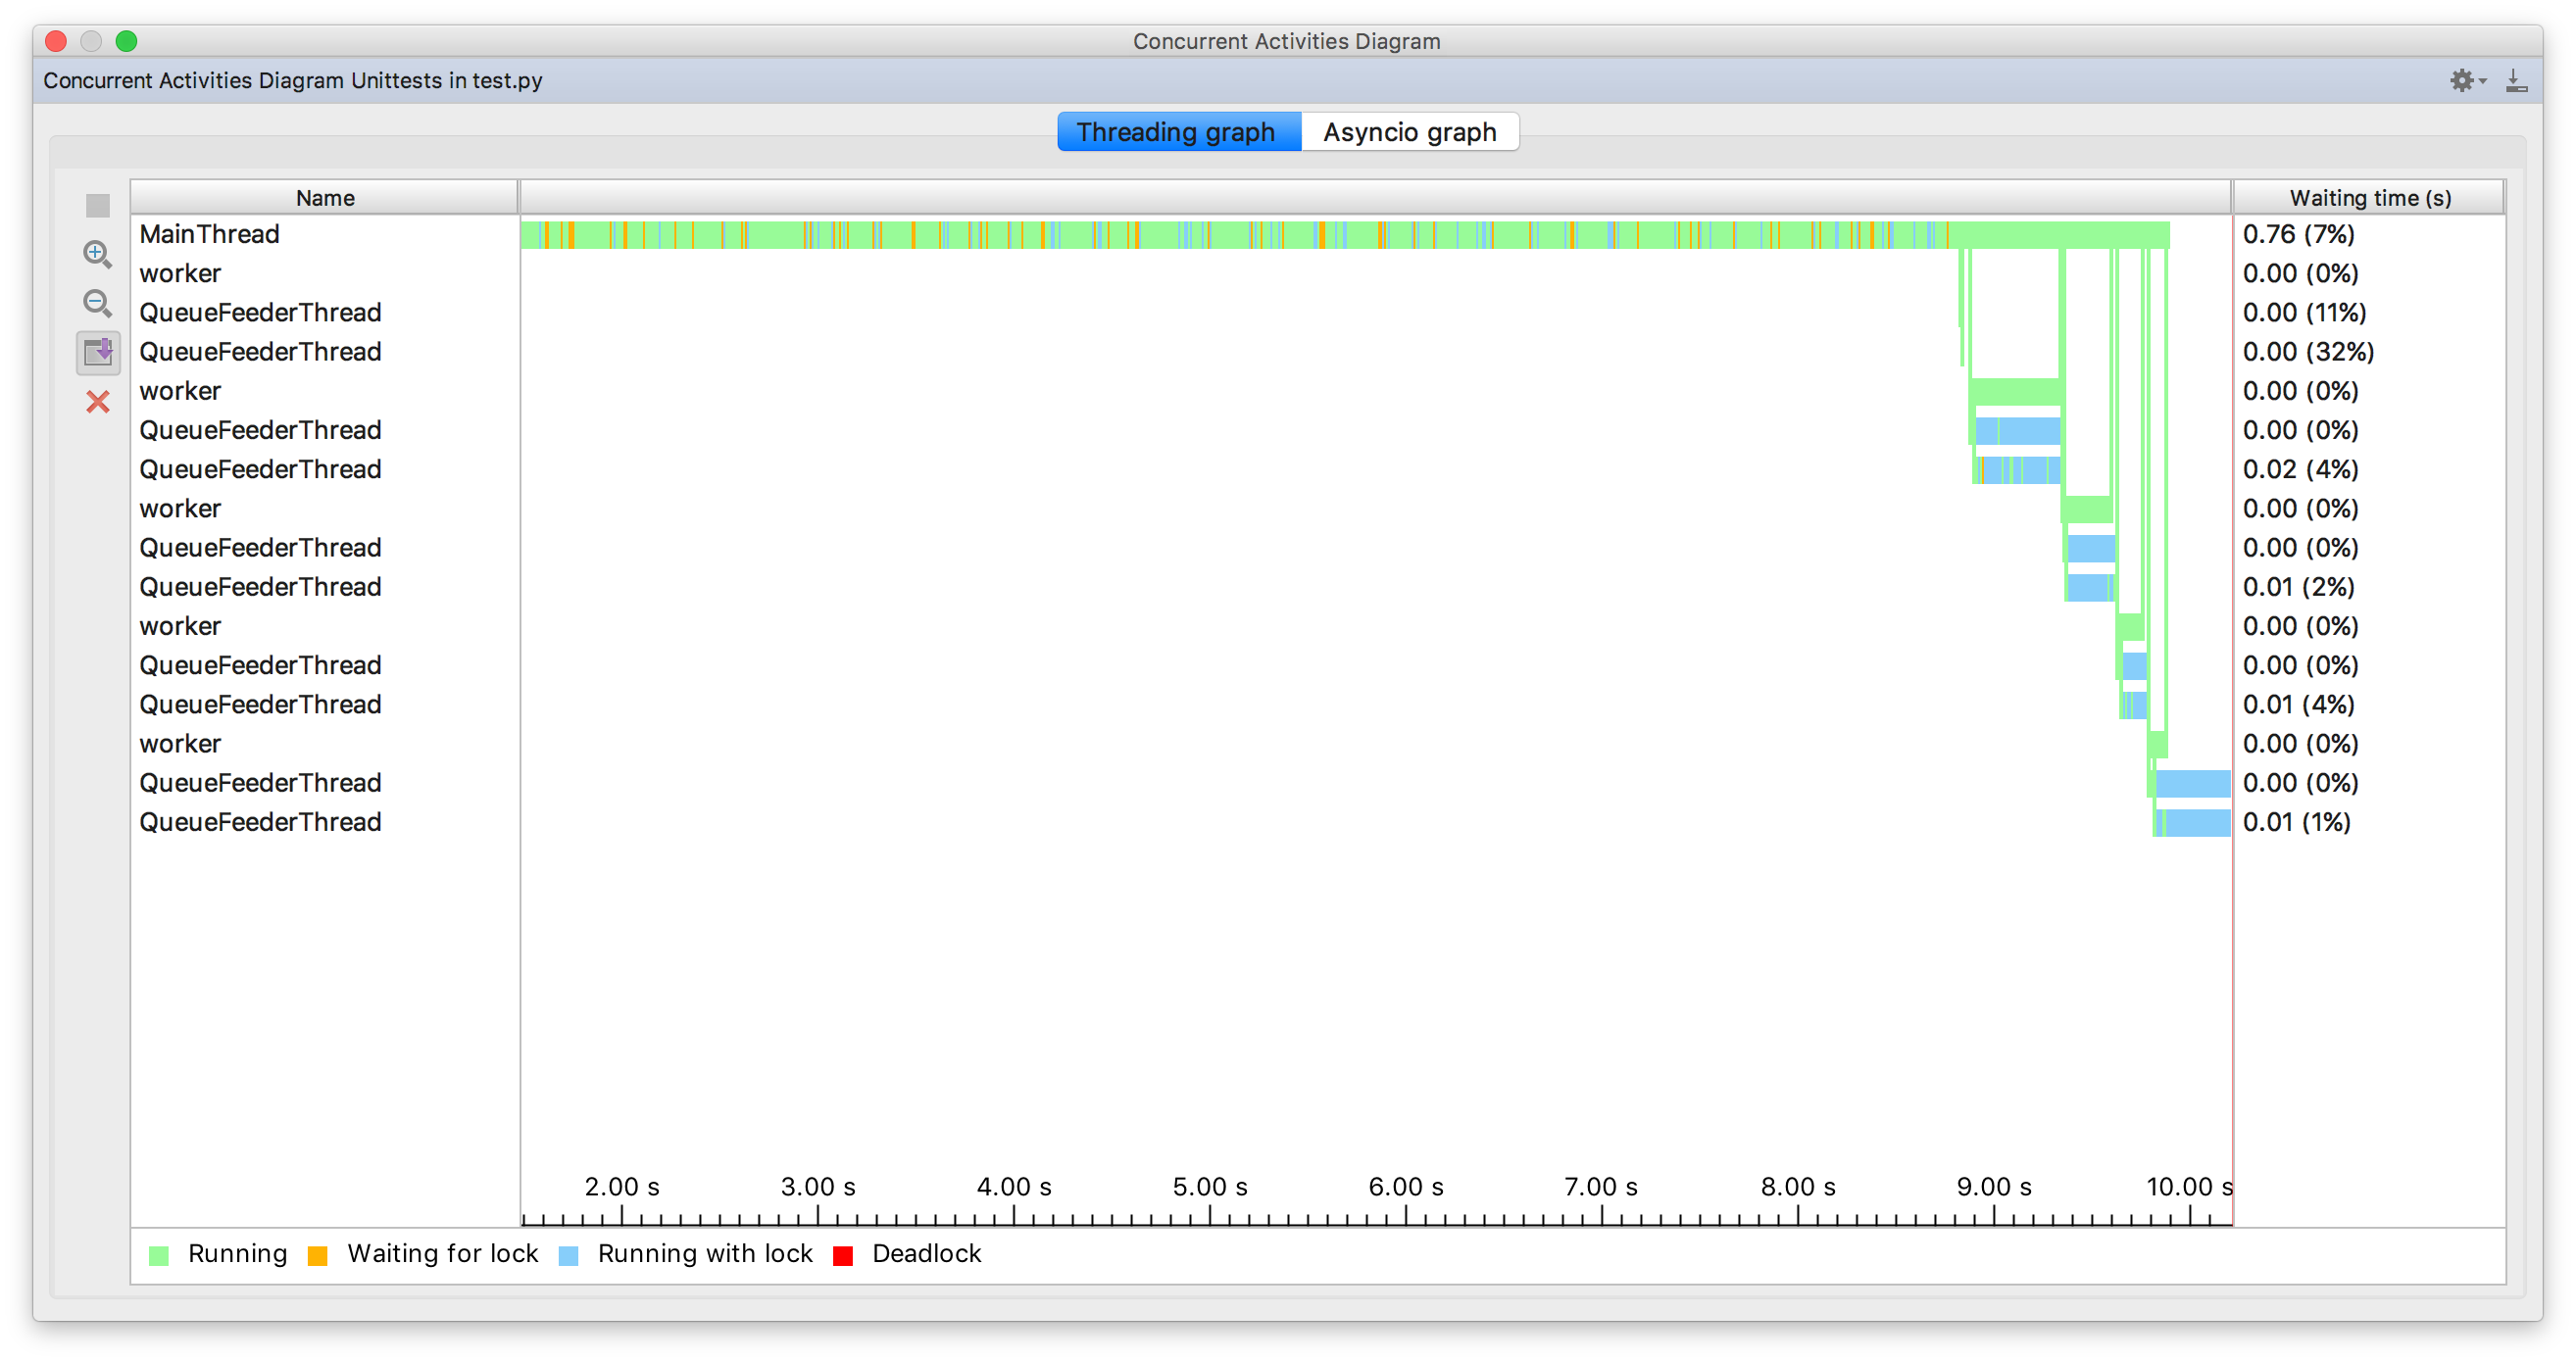Click the settings gear icon
Screen dimensions: 2576x1362
pos(2460,78)
